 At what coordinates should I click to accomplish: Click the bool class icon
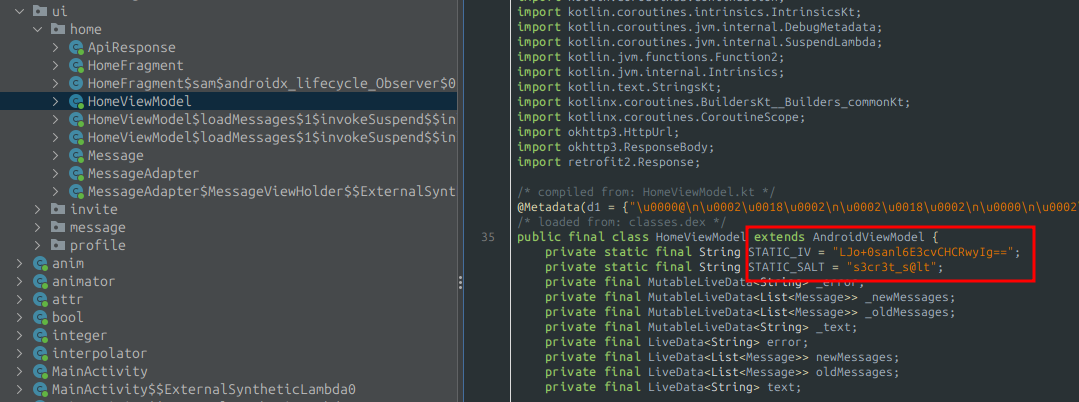click(40, 317)
